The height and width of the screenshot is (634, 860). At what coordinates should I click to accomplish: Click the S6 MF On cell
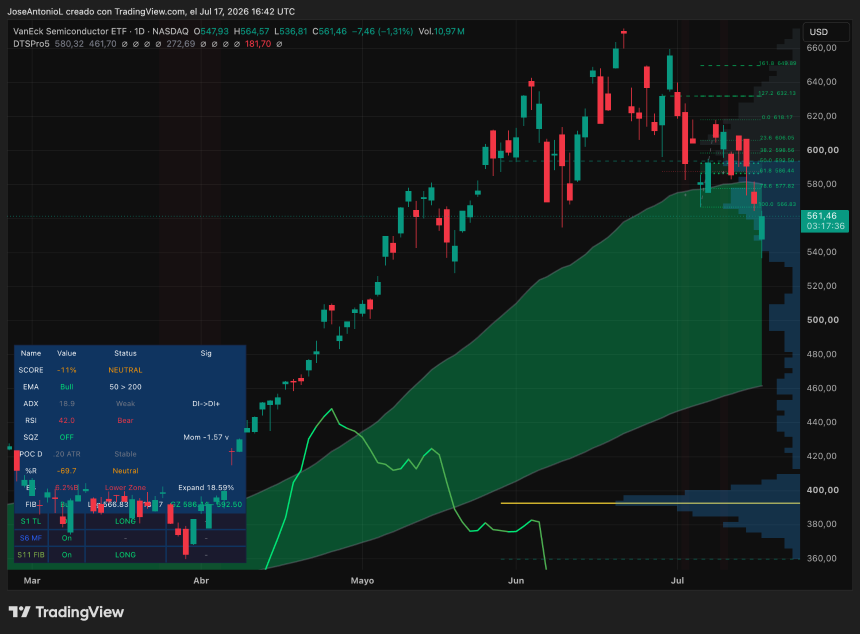[x=66, y=538]
